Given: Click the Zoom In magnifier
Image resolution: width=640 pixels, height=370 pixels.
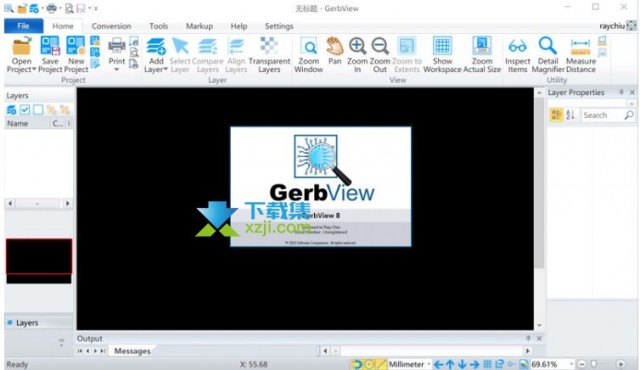Looking at the screenshot, I should (x=357, y=46).
